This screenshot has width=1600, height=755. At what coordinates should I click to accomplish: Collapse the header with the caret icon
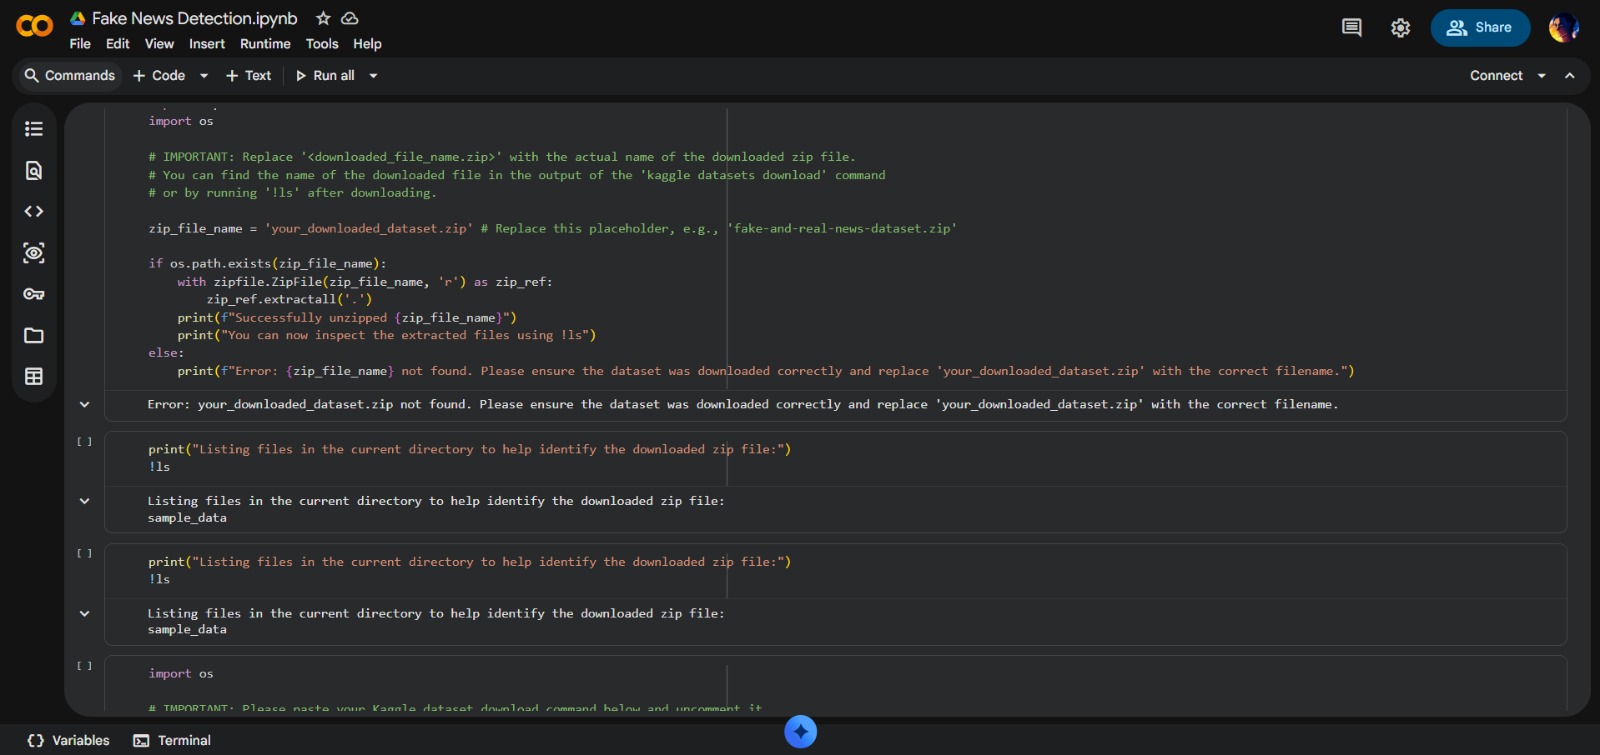click(x=1570, y=76)
